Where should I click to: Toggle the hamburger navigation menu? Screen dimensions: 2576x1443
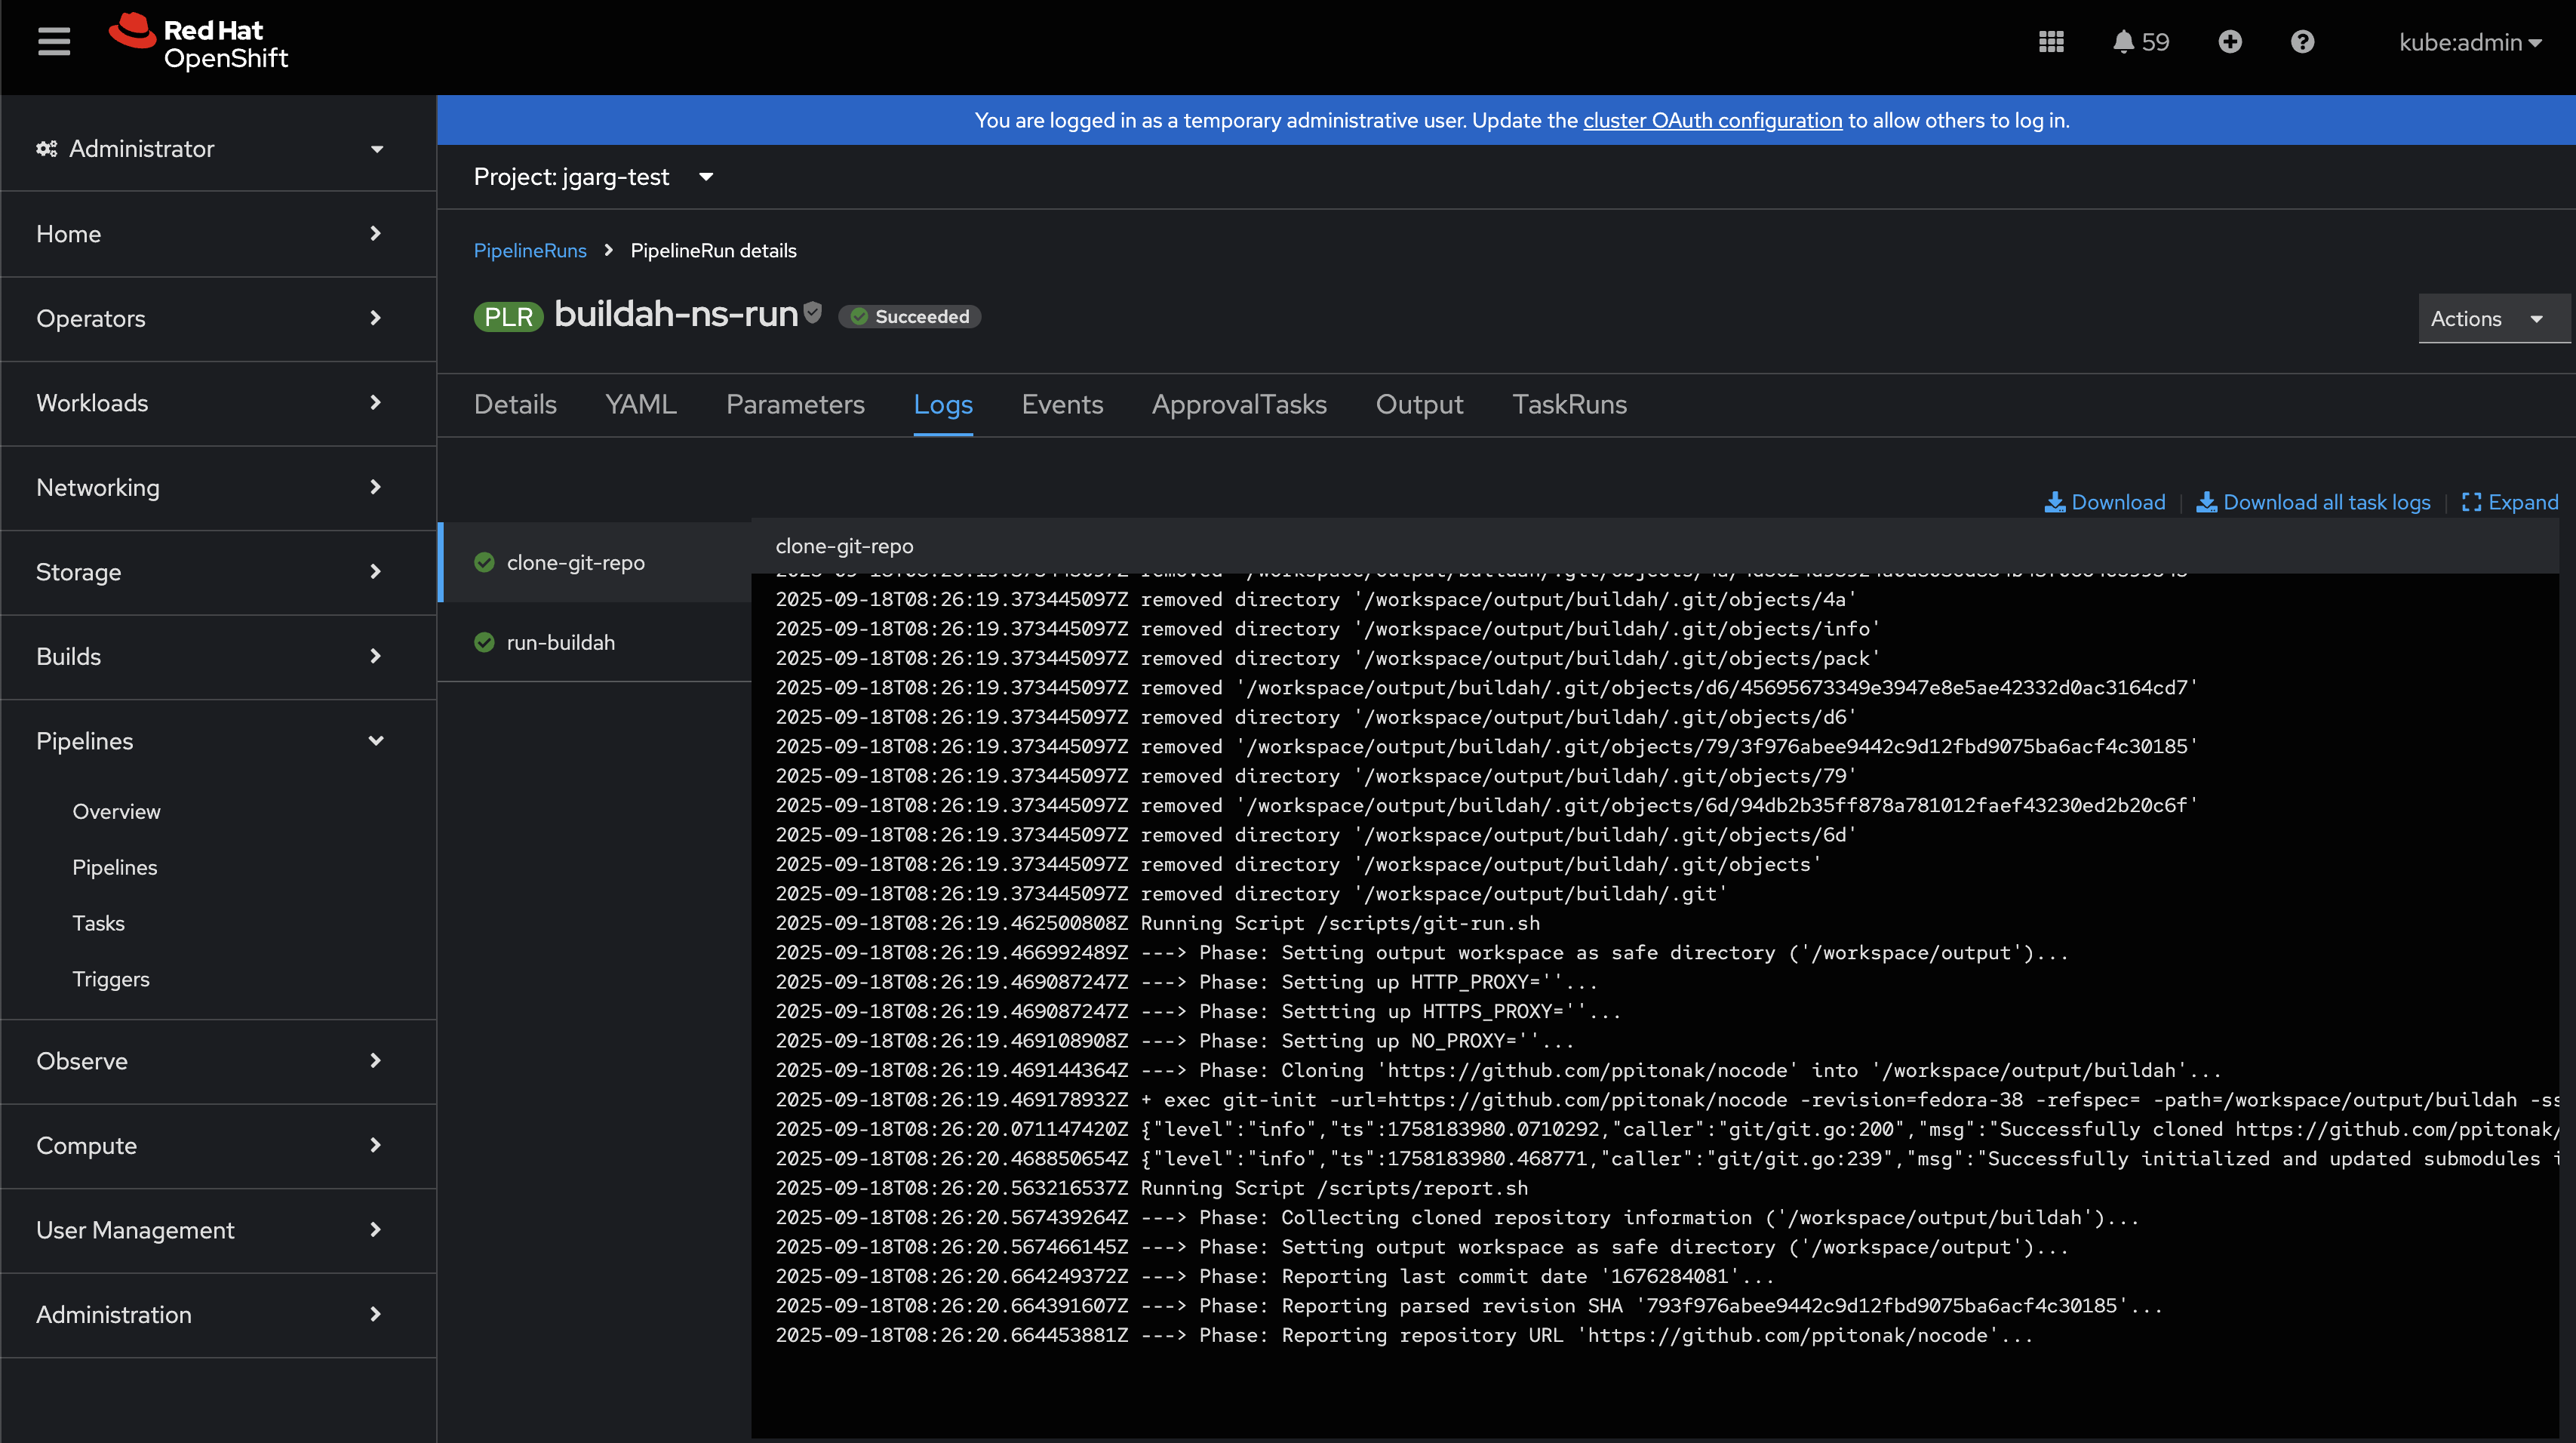[54, 42]
